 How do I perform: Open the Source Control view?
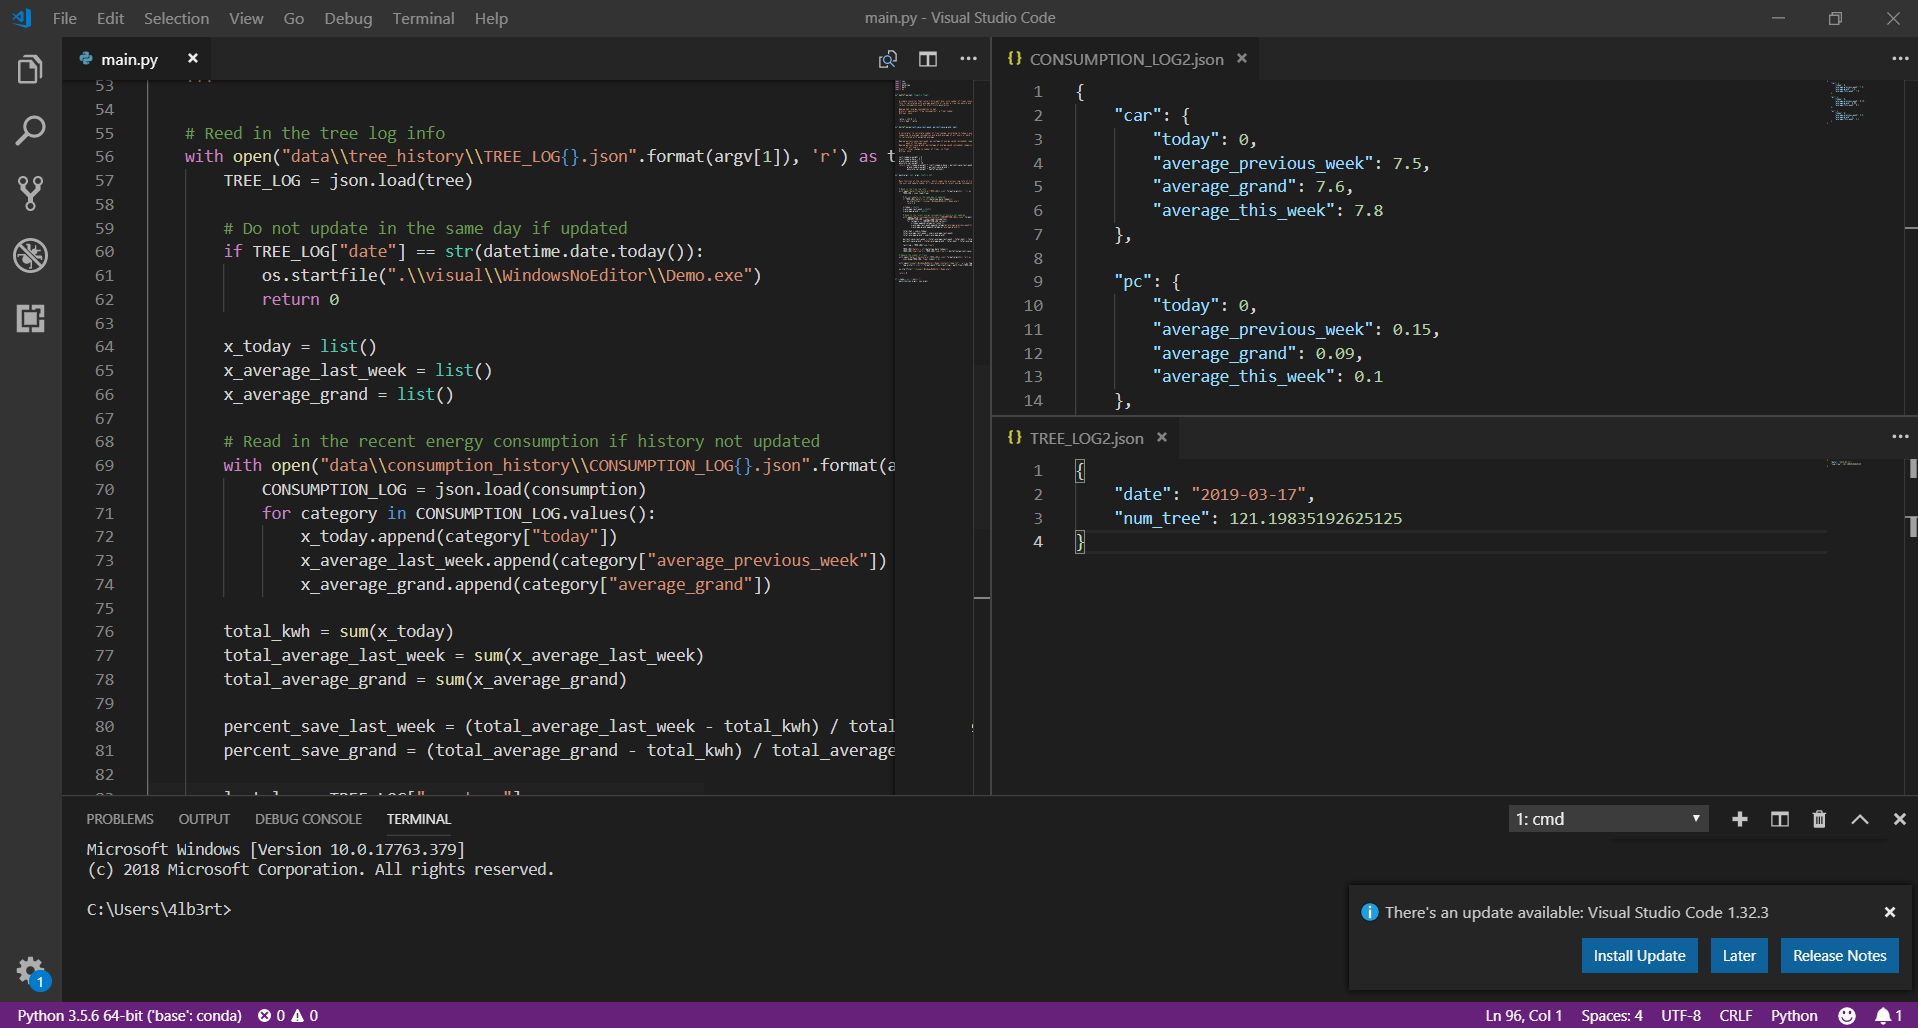pos(30,193)
